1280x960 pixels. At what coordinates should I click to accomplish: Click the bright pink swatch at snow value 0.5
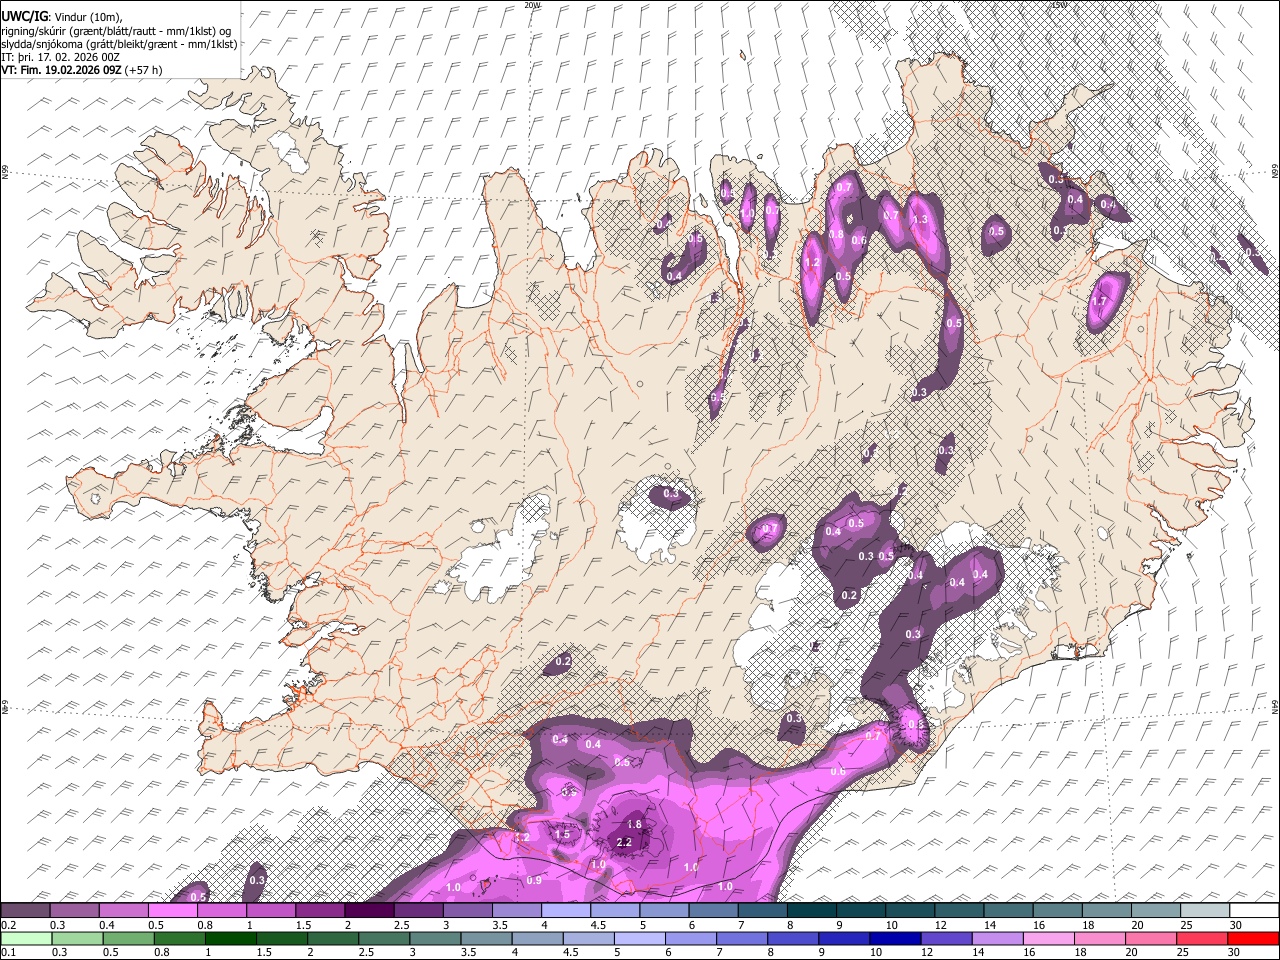coord(172,911)
